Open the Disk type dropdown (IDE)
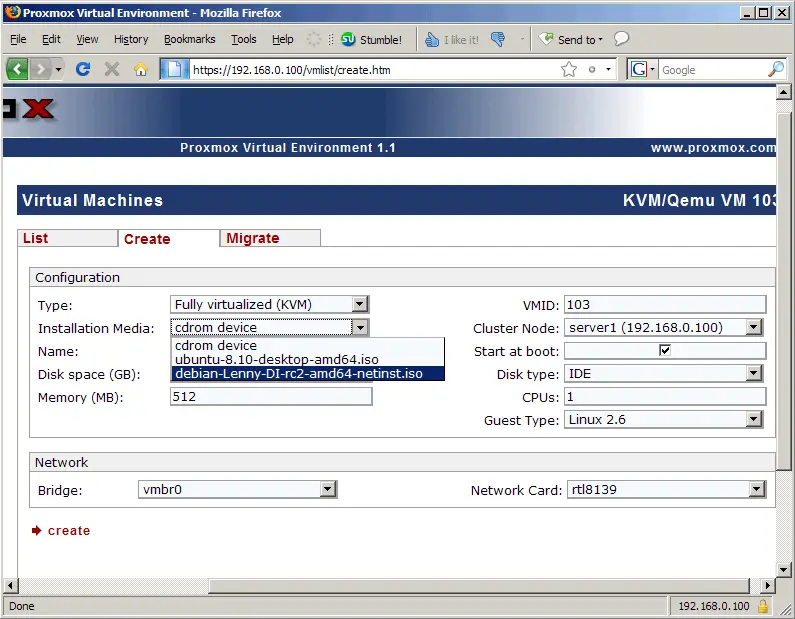The image size is (795, 619). click(663, 374)
